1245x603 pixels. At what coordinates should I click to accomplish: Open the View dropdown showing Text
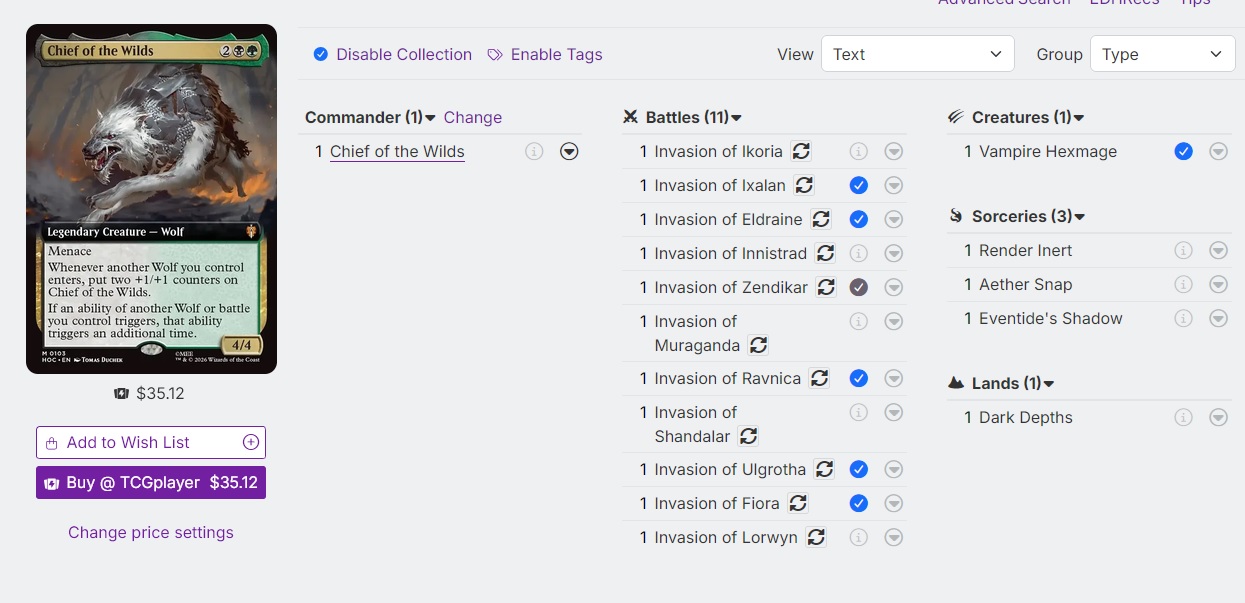[918, 54]
